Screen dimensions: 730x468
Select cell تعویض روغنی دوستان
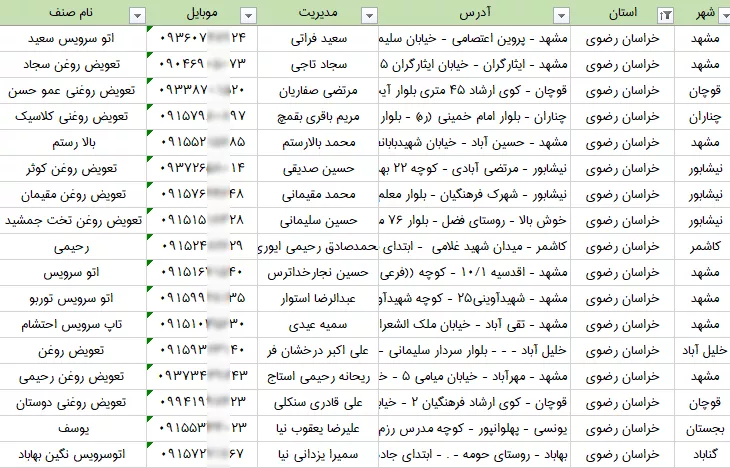pos(73,403)
